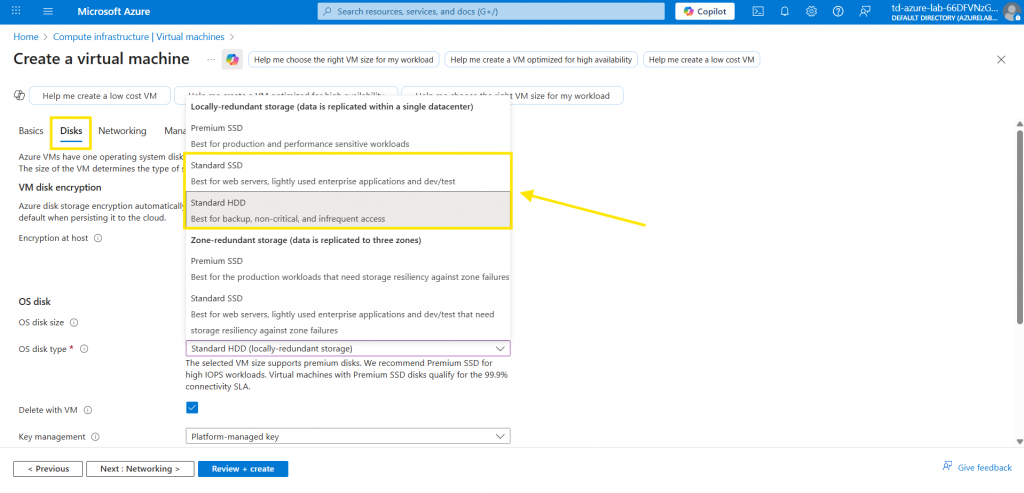1024x493 pixels.
Task: Launch Cloud Shell from the top bar
Action: (x=758, y=11)
